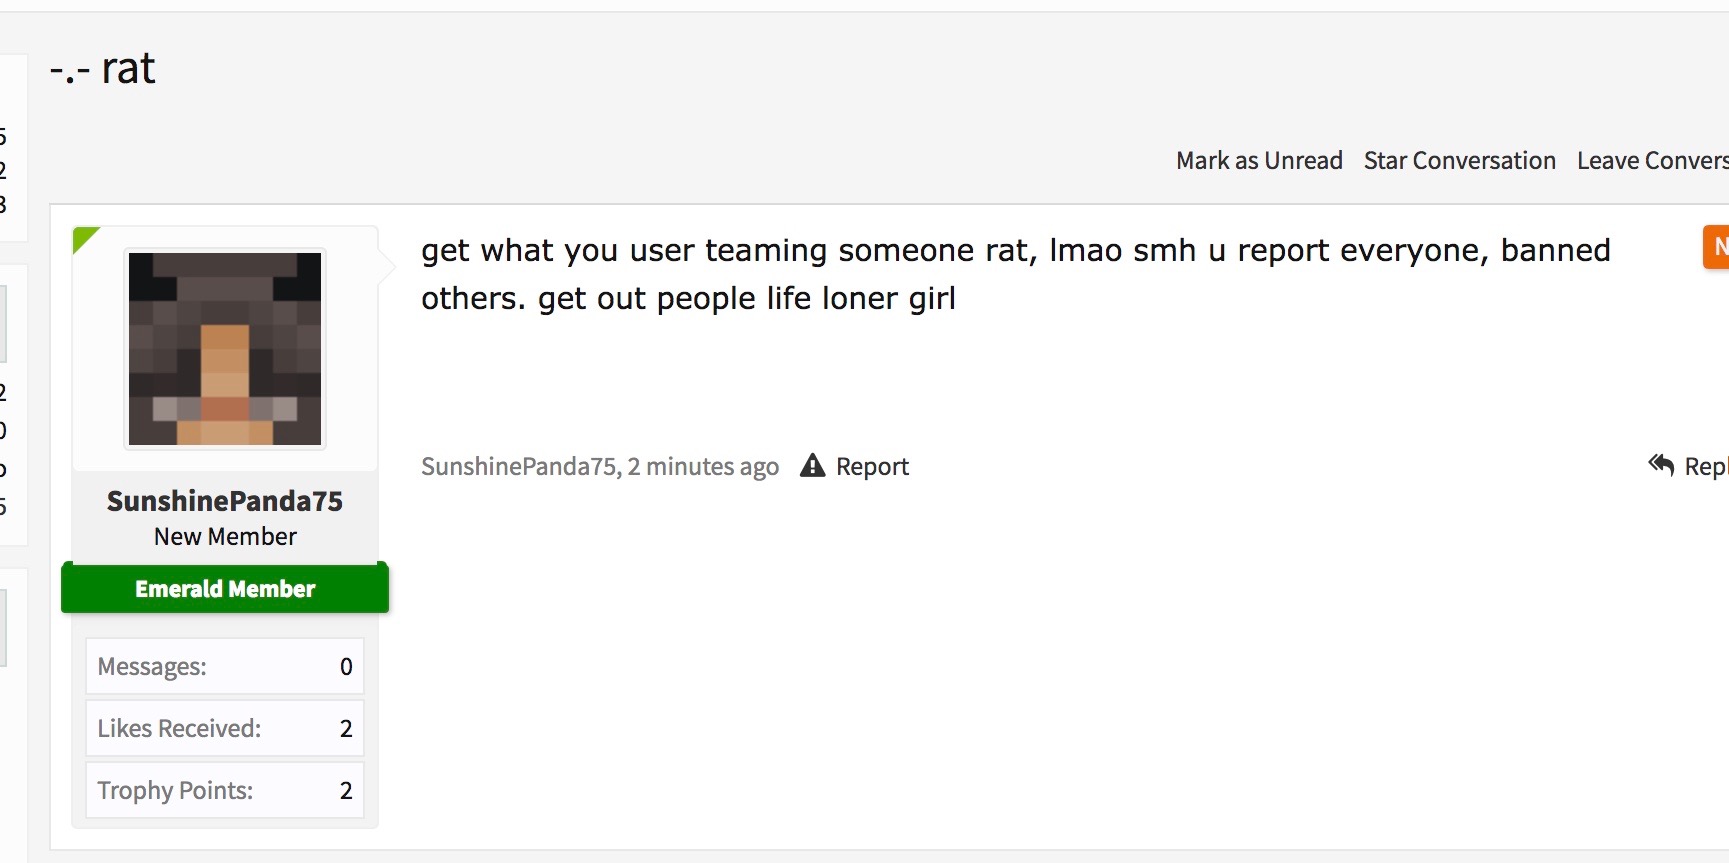This screenshot has width=1729, height=863.
Task: Click the green online indicator corner
Action: pos(86,240)
